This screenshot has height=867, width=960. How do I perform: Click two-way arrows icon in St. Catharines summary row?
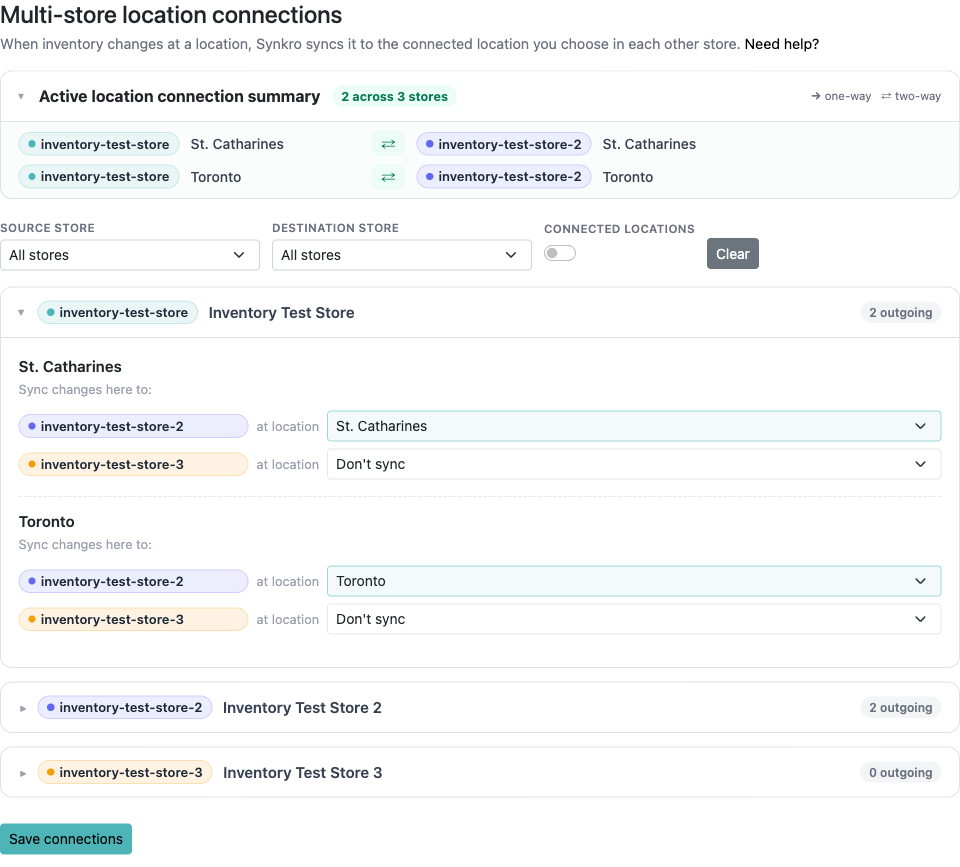tap(388, 144)
